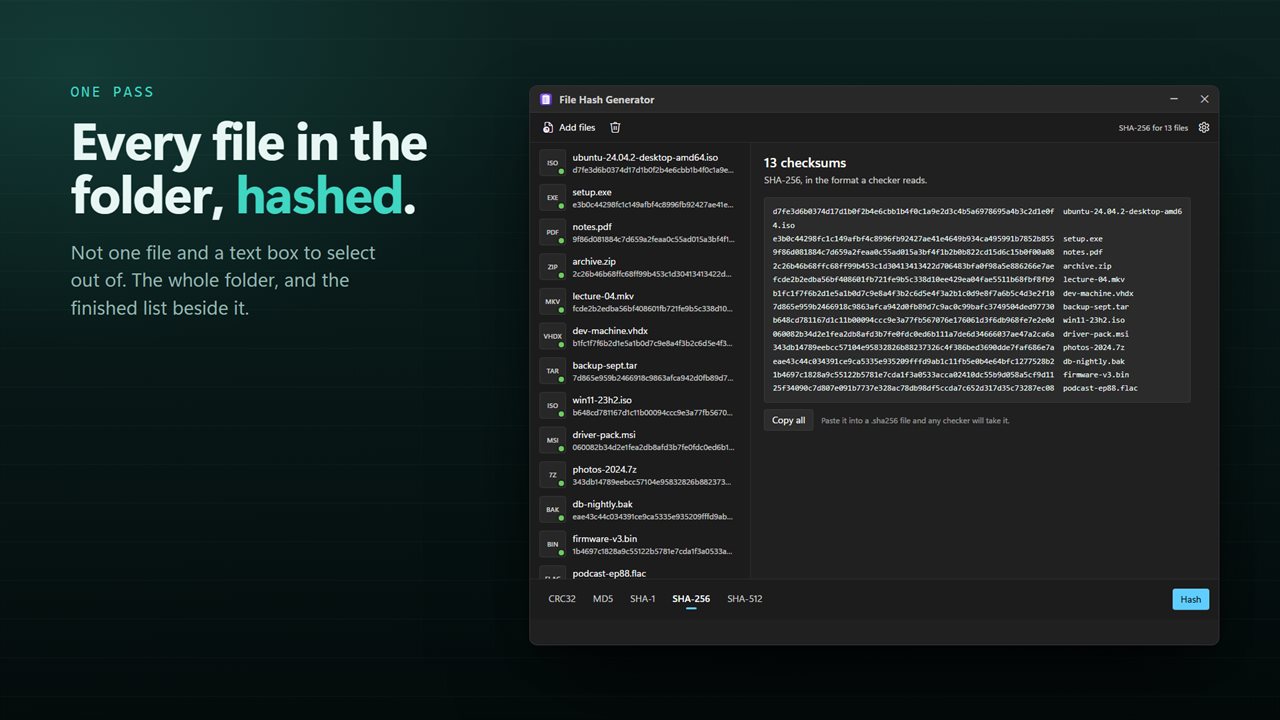
Task: Select the TAR icon for backup-sept.tar
Action: pyautogui.click(x=552, y=371)
